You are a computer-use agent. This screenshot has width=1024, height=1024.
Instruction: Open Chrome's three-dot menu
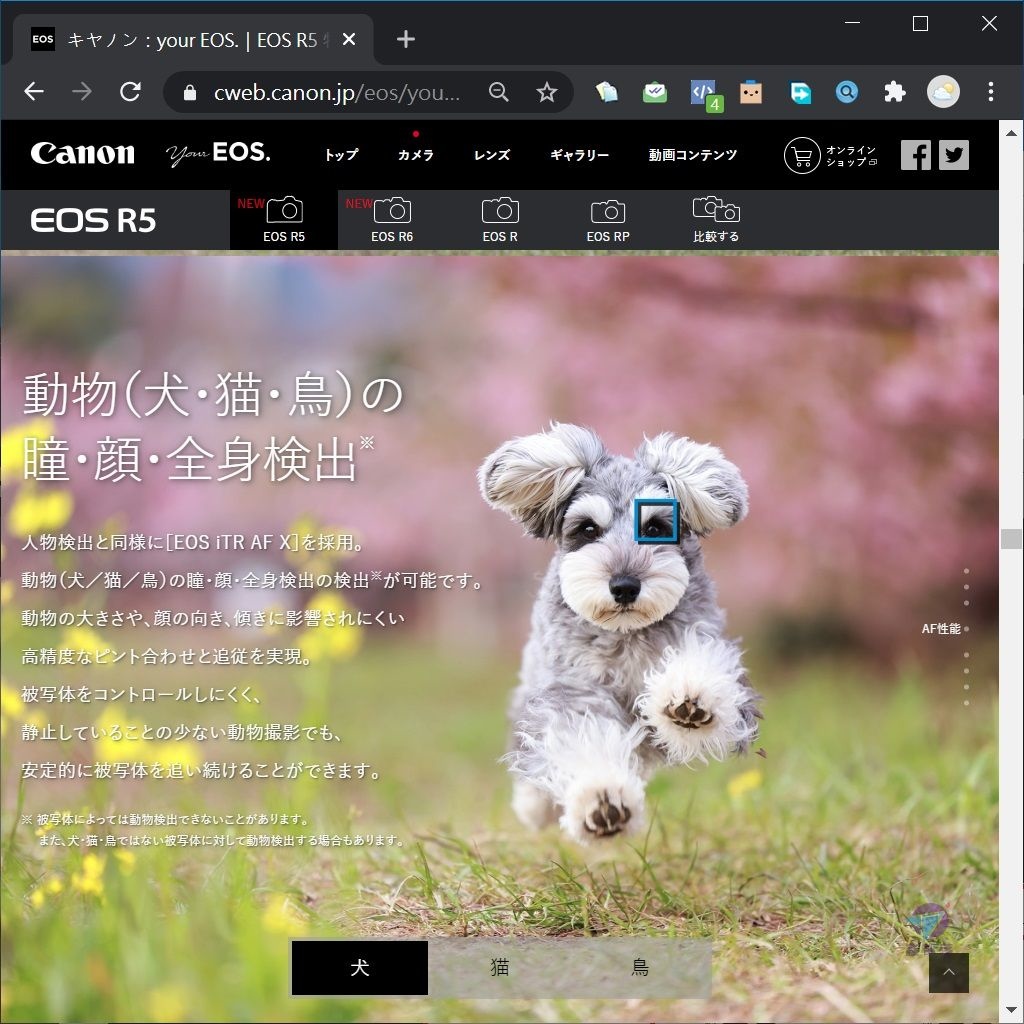point(991,91)
